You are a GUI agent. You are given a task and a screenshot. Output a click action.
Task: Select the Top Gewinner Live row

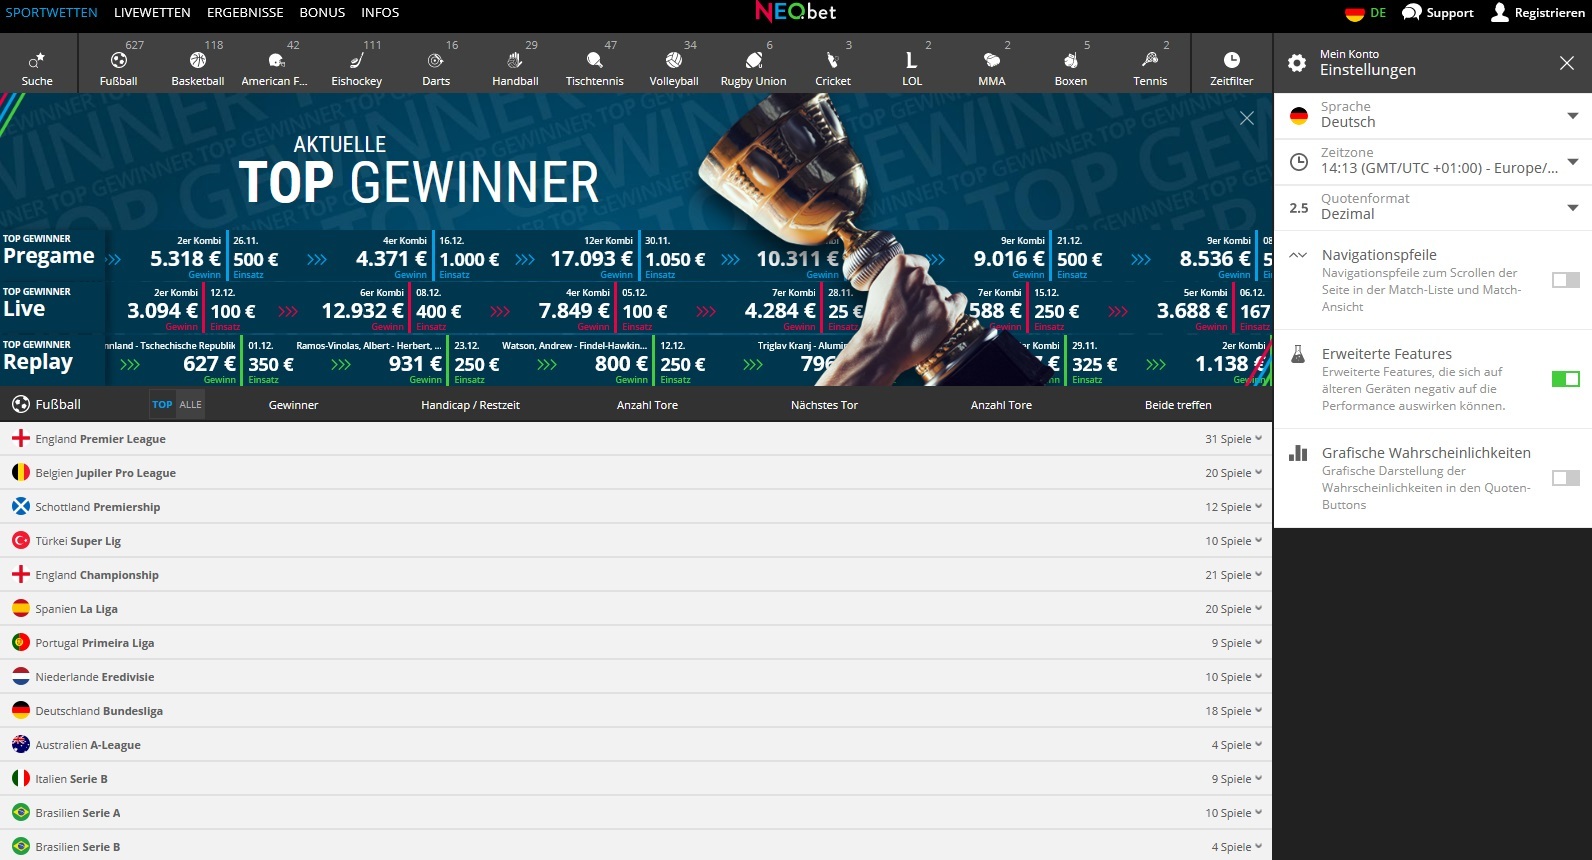[x=51, y=309]
